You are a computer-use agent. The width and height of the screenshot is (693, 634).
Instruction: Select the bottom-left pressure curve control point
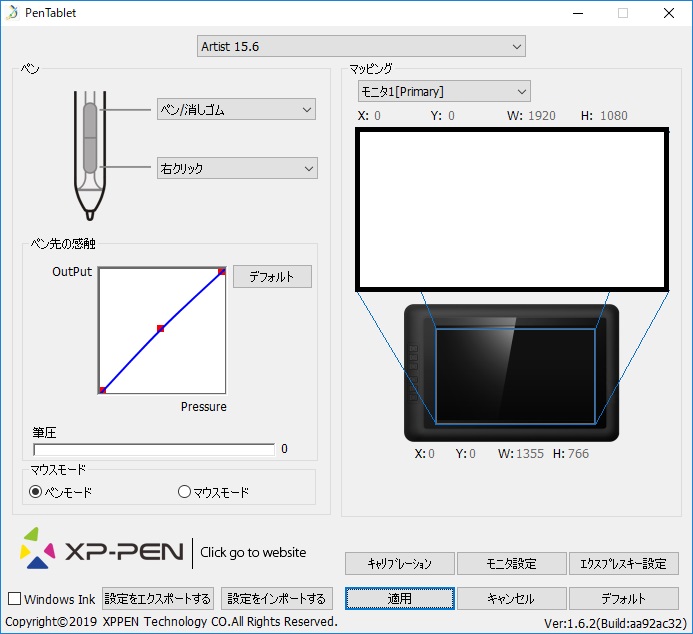pos(102,389)
